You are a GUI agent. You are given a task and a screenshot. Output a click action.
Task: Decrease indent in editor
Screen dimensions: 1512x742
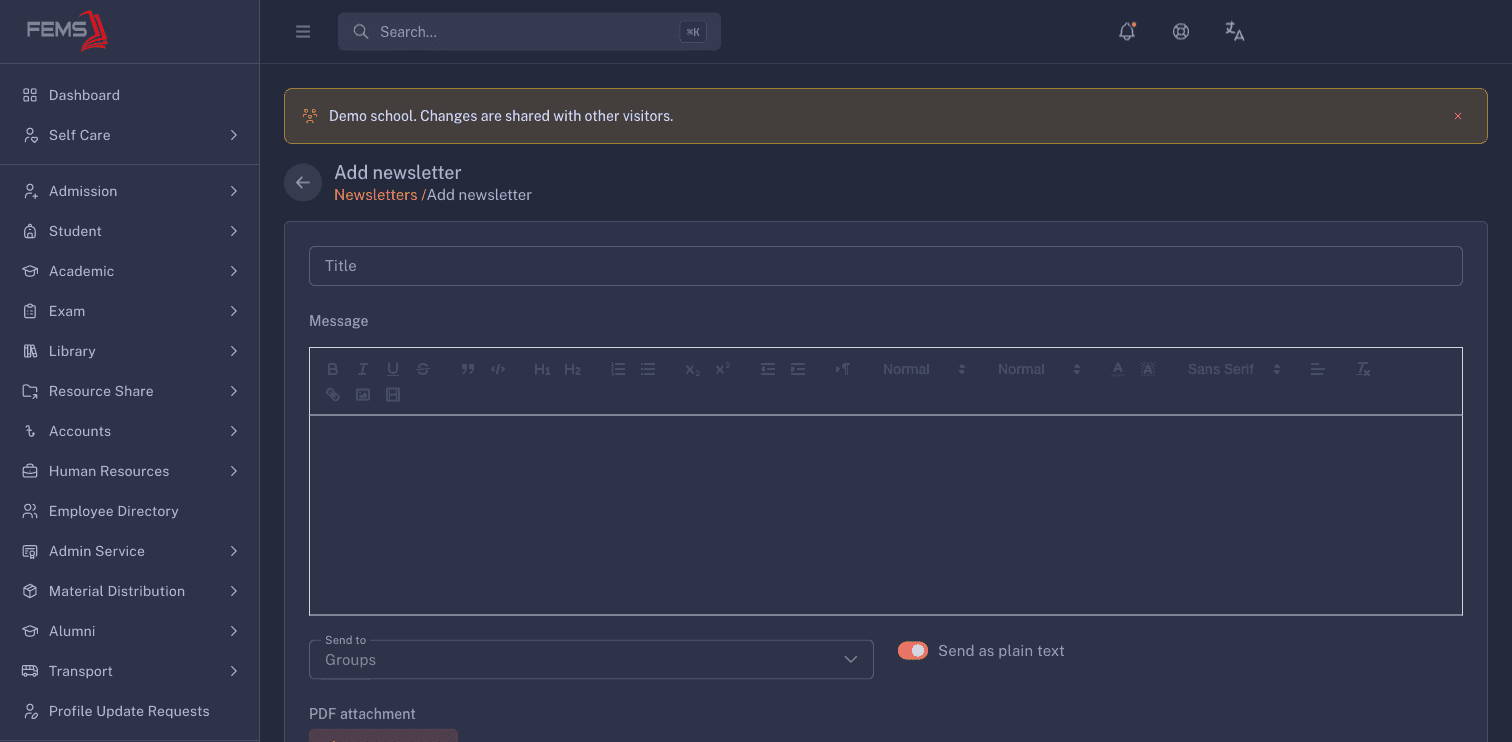pos(767,369)
